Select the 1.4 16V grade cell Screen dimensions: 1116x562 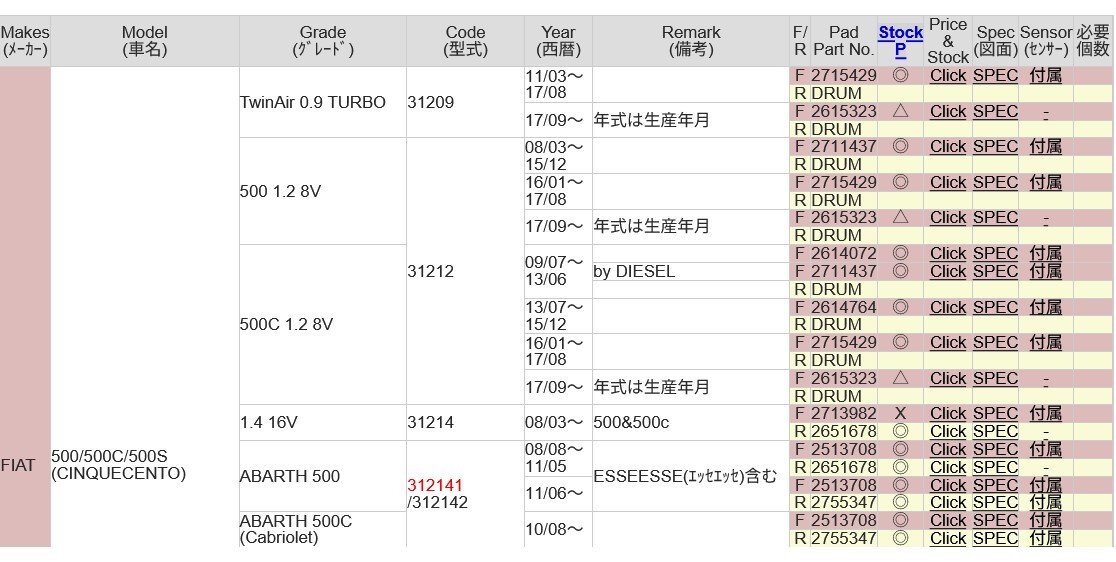322,423
